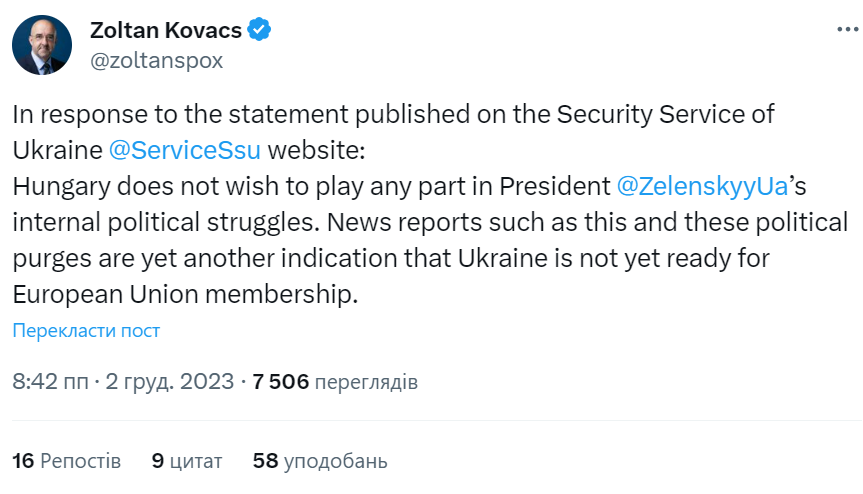863x494 pixels.
Task: Click Zoltan Kovacs's profile avatar photo
Action: (x=43, y=46)
